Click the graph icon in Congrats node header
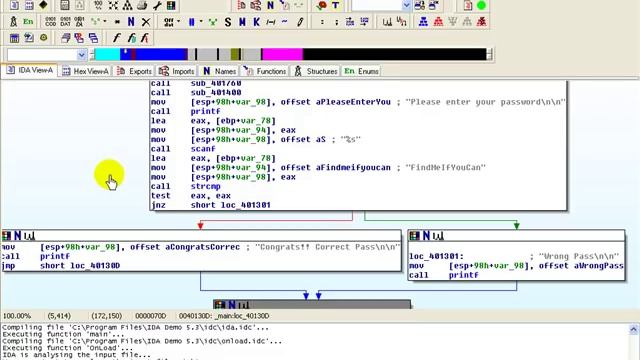The image size is (640, 360). tap(29, 236)
